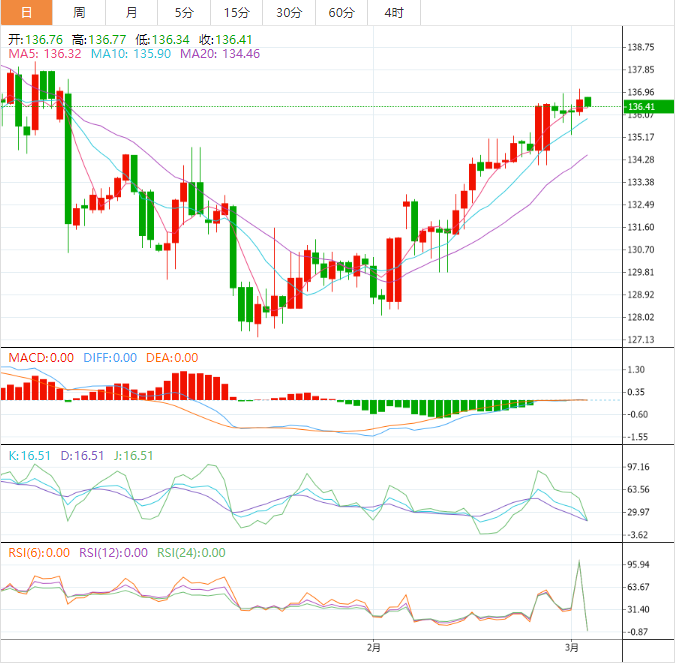
Task: Click the MA5: 136.32 label
Action: pos(45,54)
